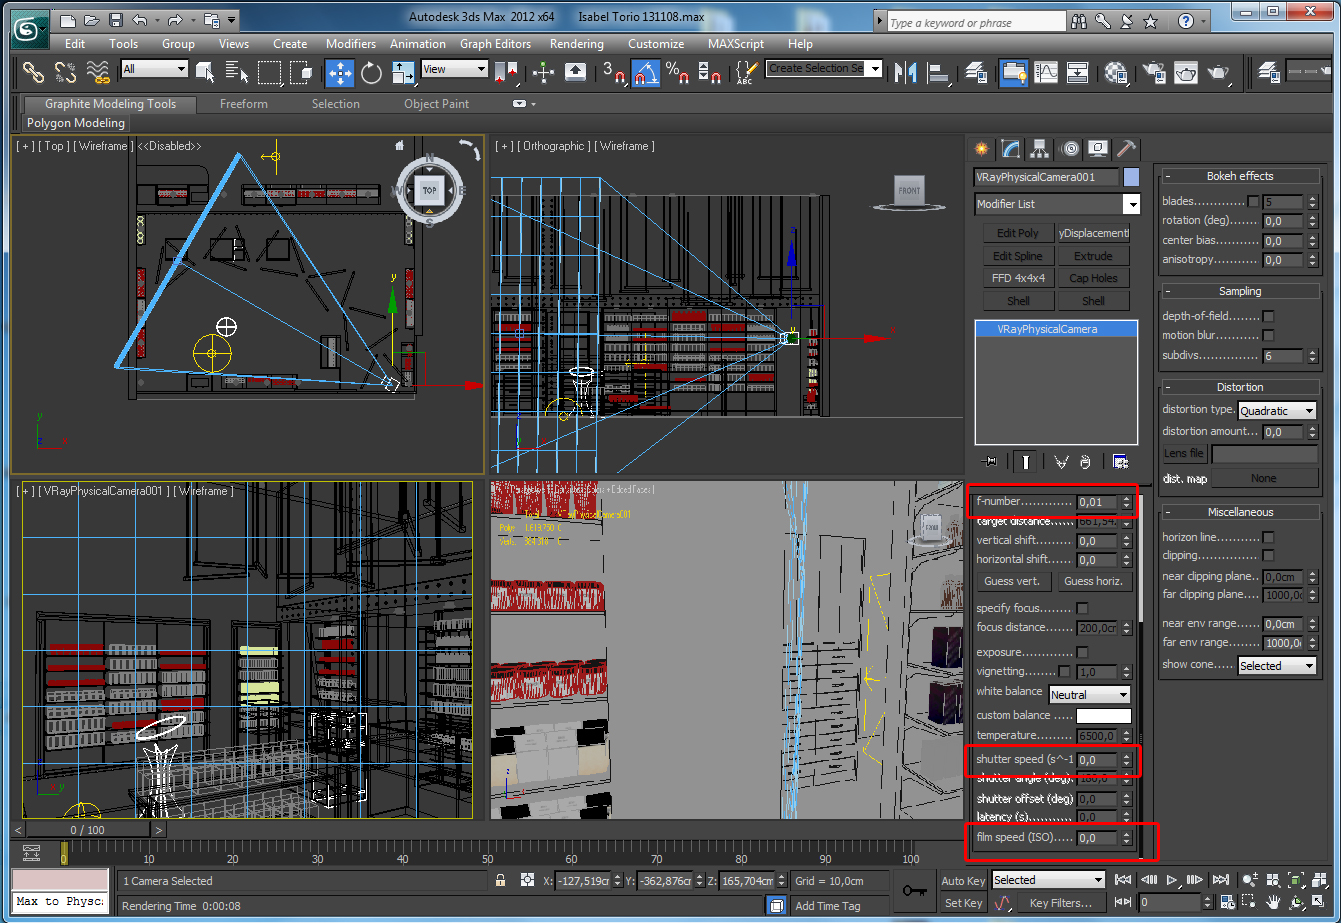
Task: Toggle the motion blur checkbox
Action: (x=1268, y=335)
